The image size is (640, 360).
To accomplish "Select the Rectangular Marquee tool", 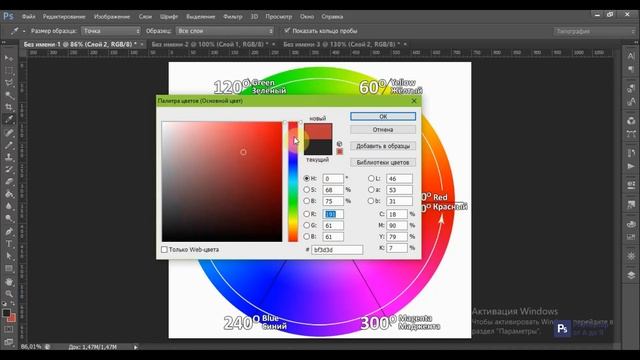I will tap(9, 71).
